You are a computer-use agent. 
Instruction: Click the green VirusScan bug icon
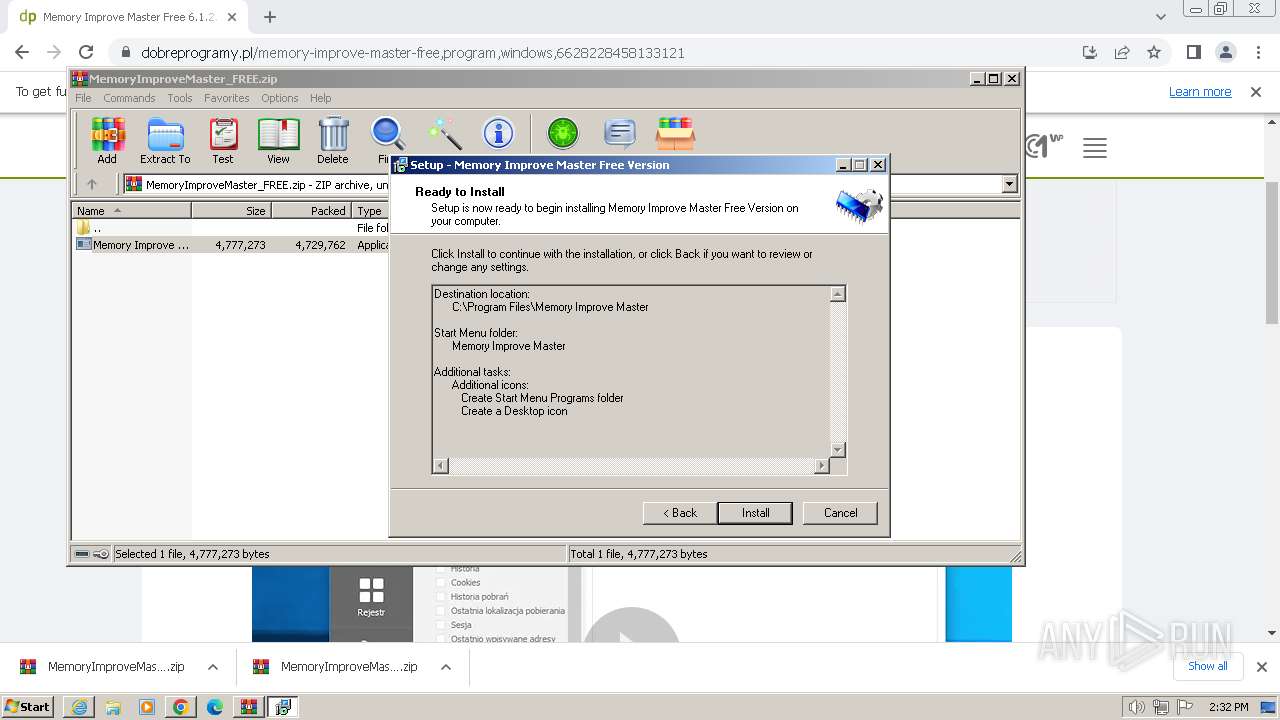(x=563, y=133)
